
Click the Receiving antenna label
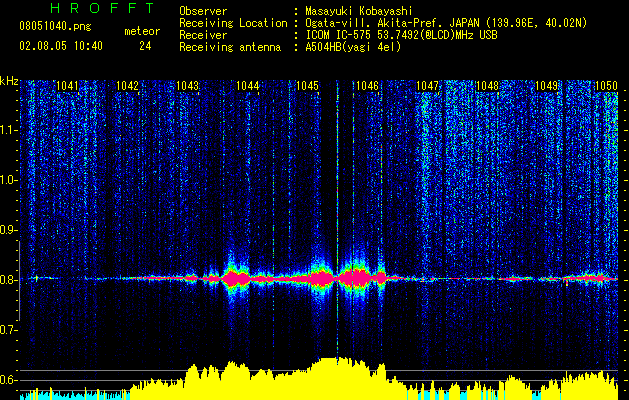(230, 47)
